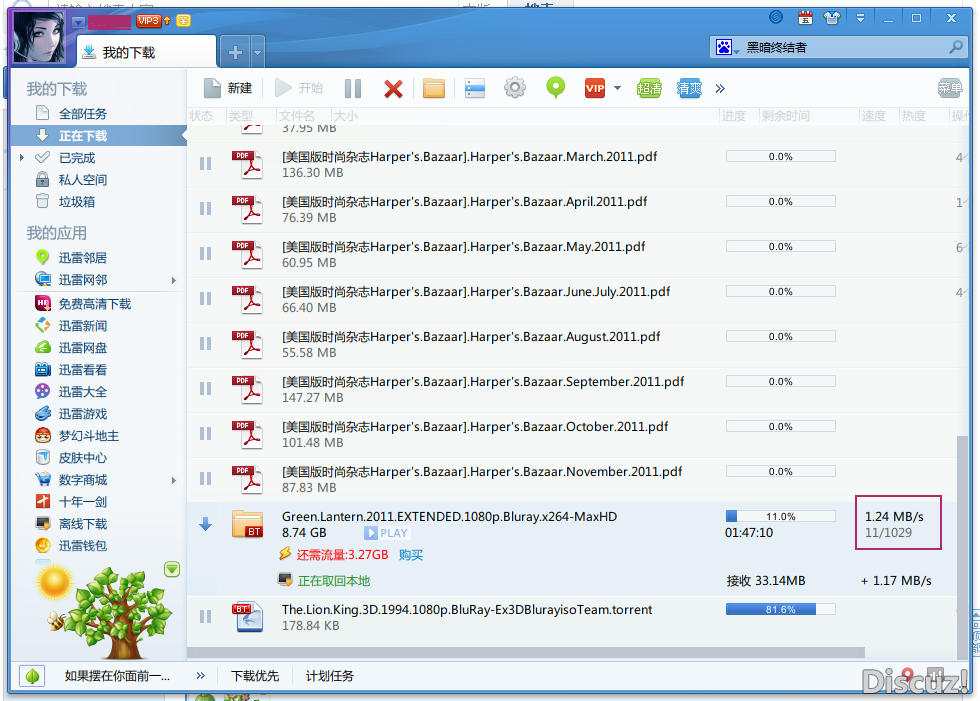Click the vertical scrollbar of the task list
980x701 pixels.
tap(962, 547)
